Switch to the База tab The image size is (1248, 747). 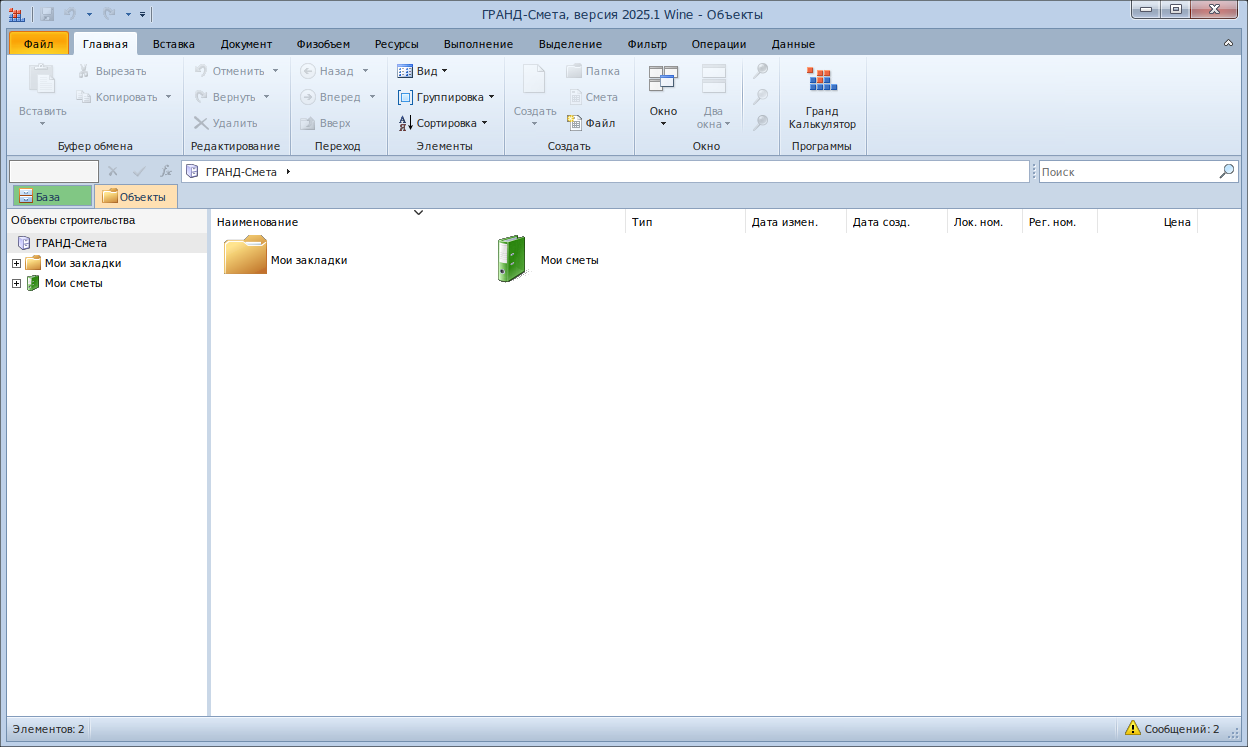(52, 197)
